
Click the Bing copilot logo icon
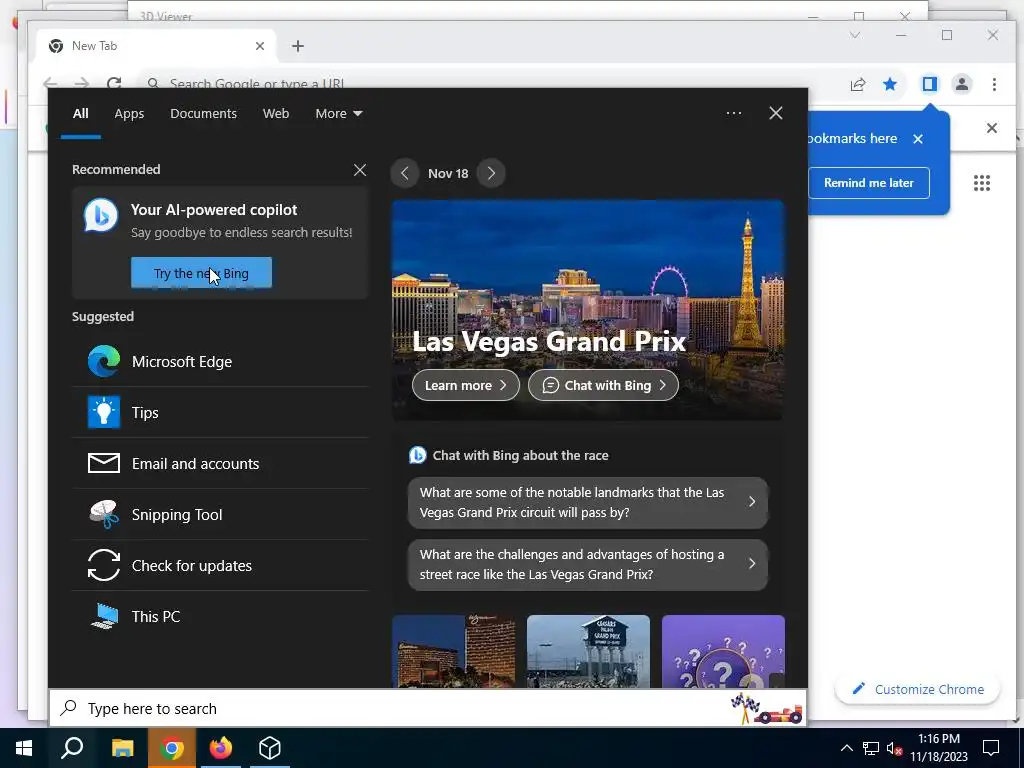[101, 215]
